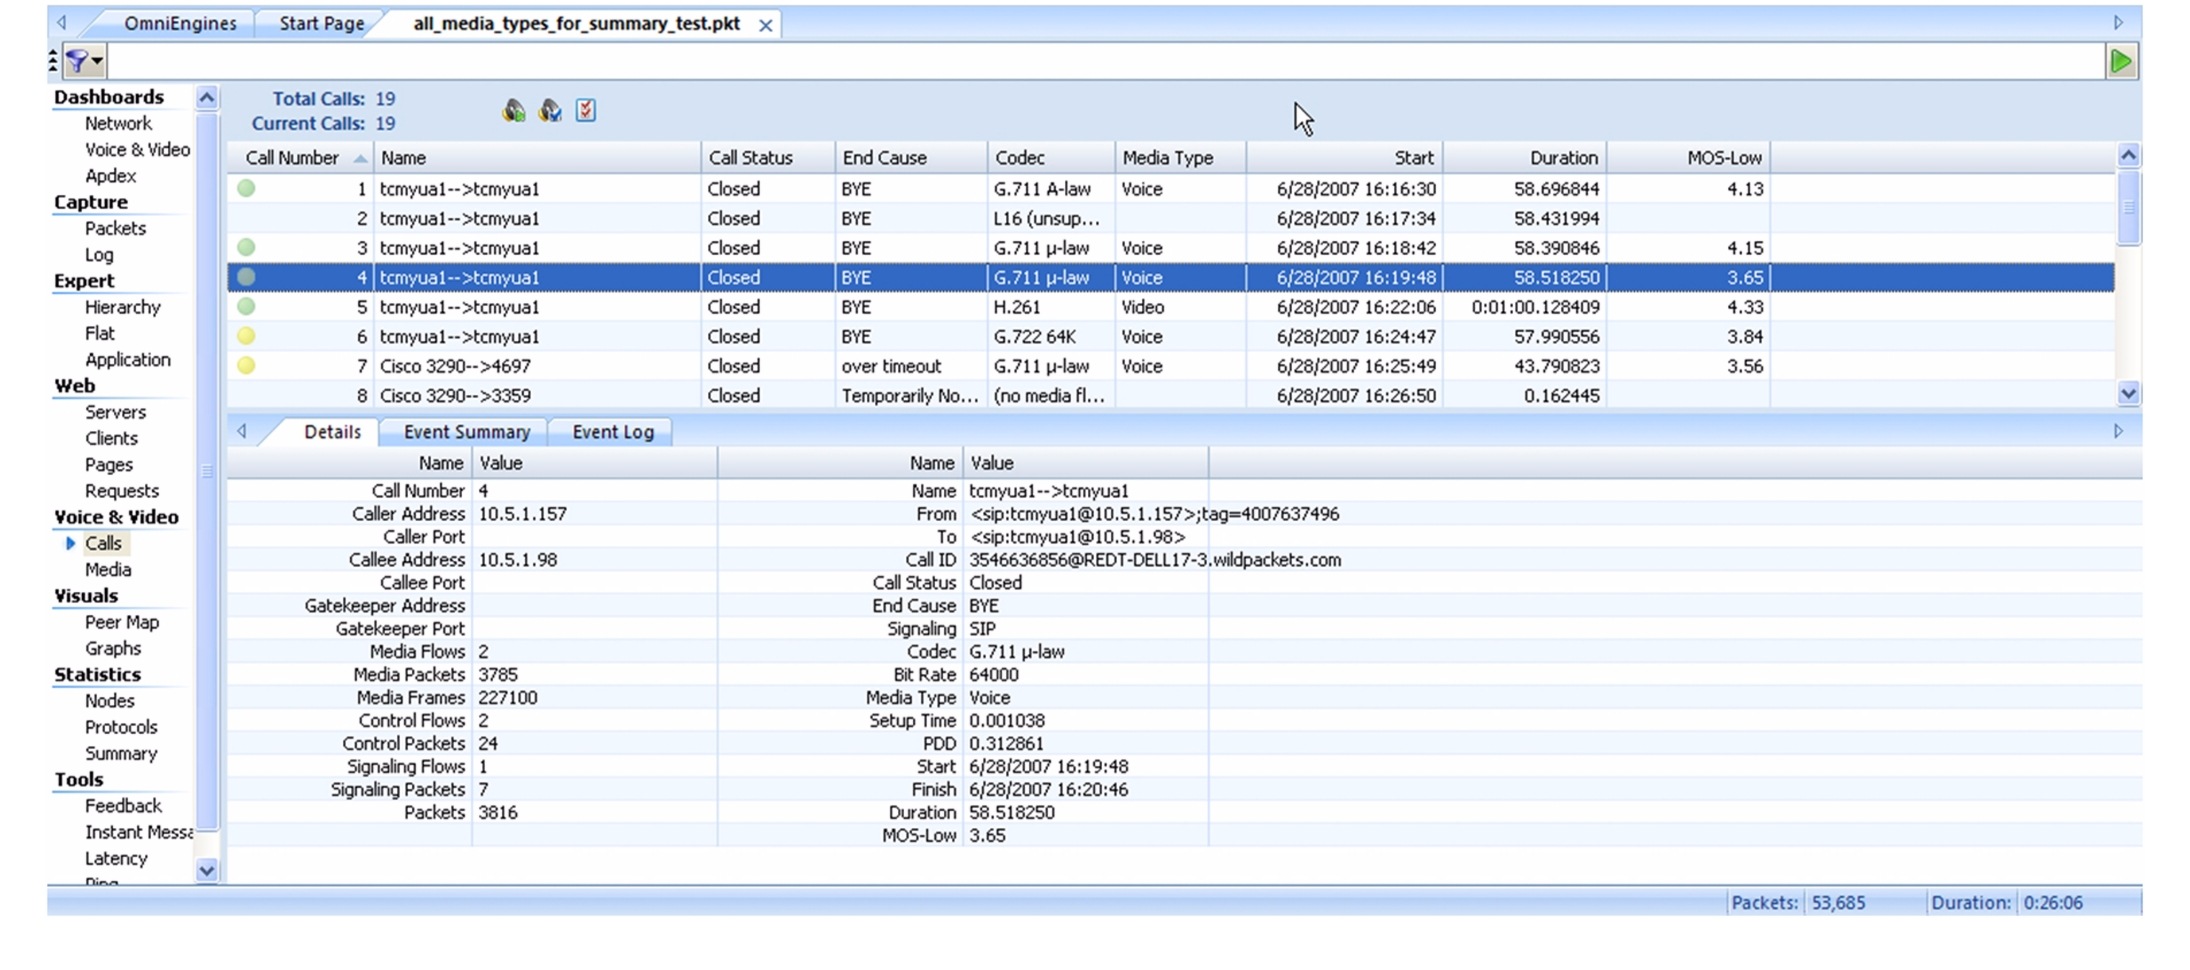Click the funnel filter icon
This screenshot has width=2190, height=970.
pyautogui.click(x=78, y=62)
